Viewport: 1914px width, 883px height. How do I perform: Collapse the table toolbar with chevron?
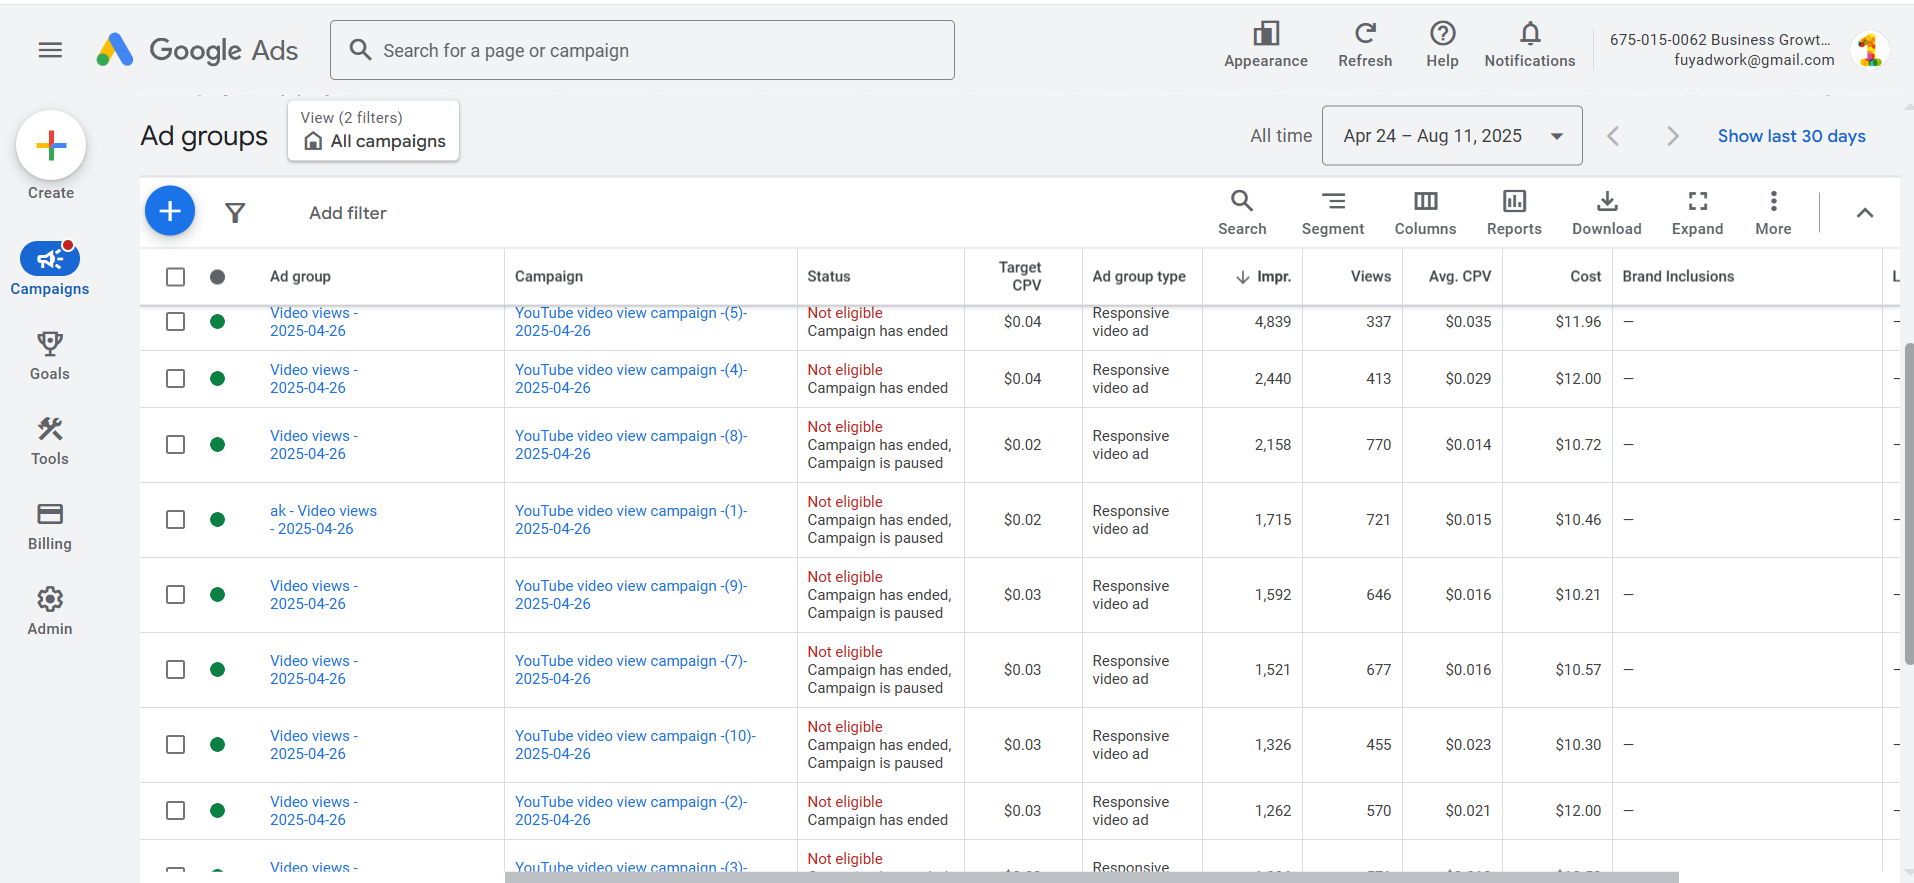(x=1864, y=213)
